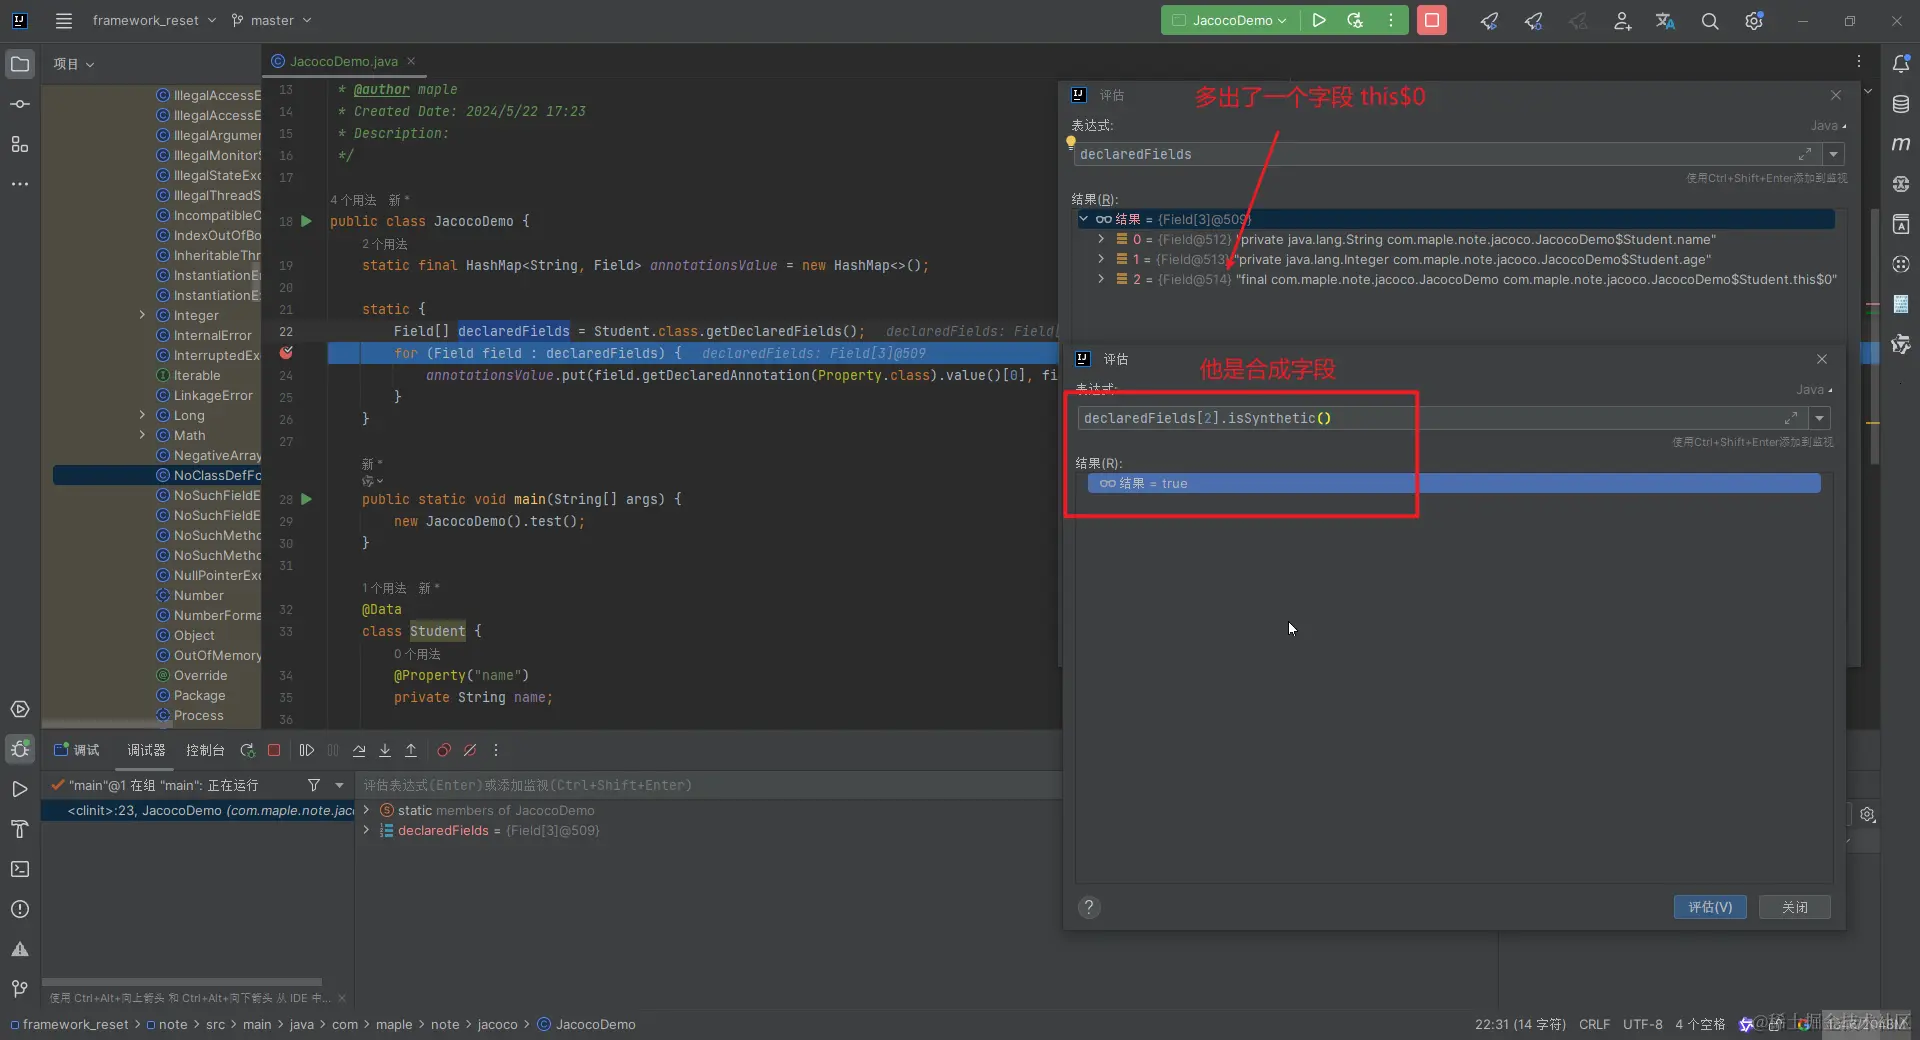Resume program in debugger toolbar

click(x=307, y=750)
